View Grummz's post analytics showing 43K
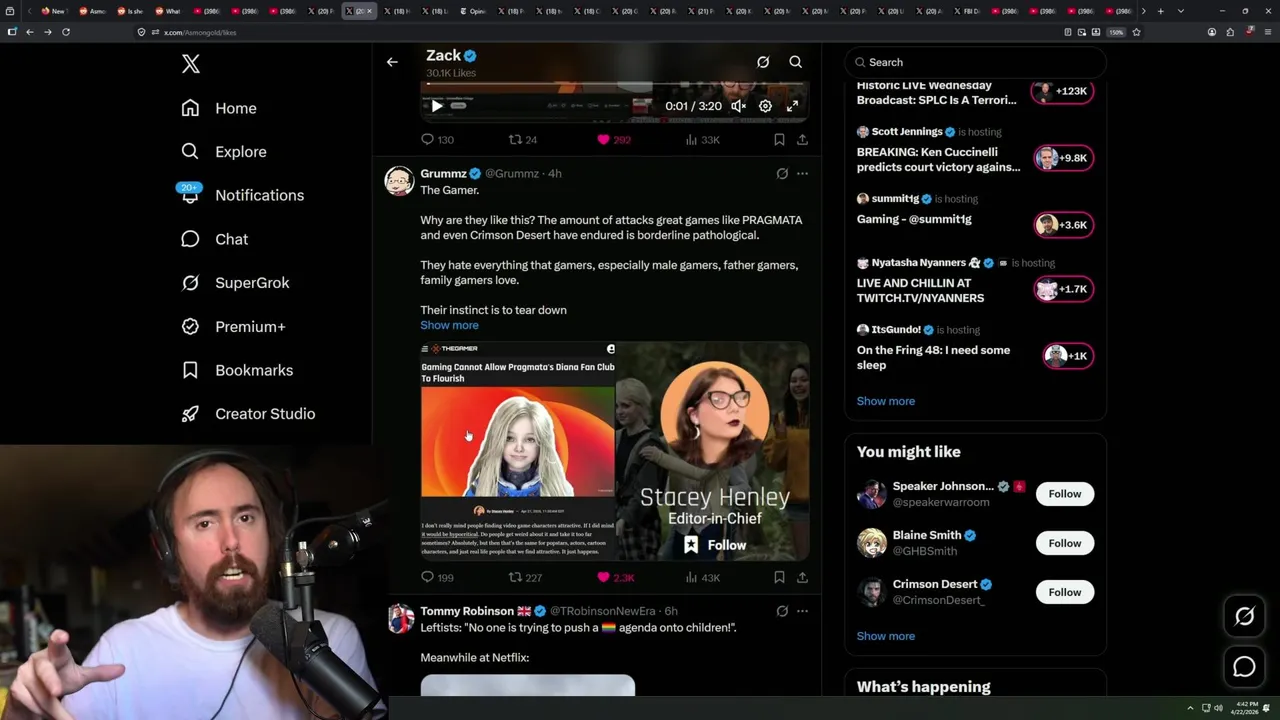 [x=702, y=577]
